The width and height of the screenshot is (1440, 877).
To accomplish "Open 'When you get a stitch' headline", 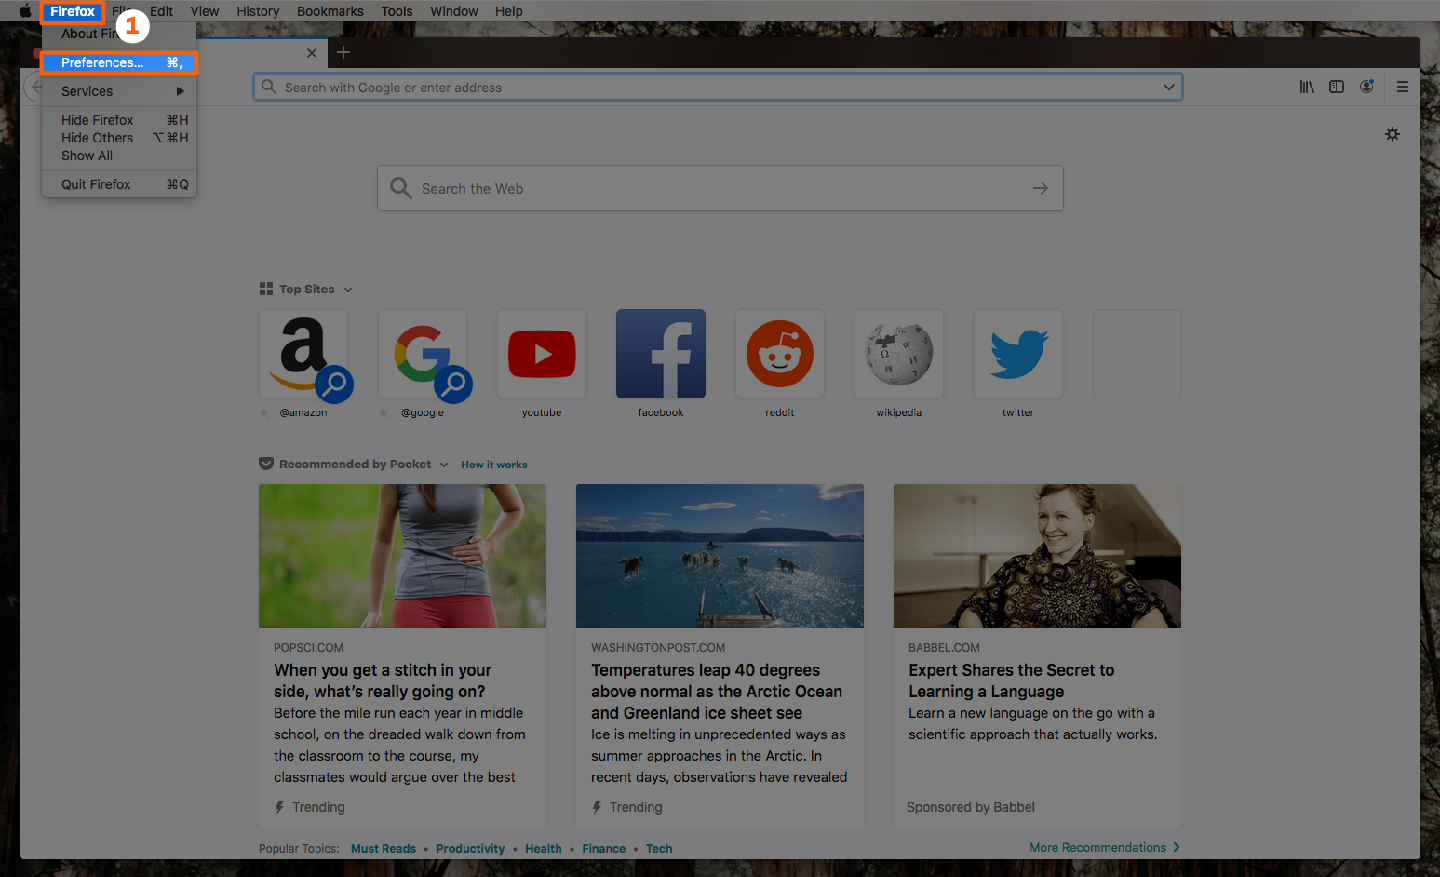I will 383,681.
